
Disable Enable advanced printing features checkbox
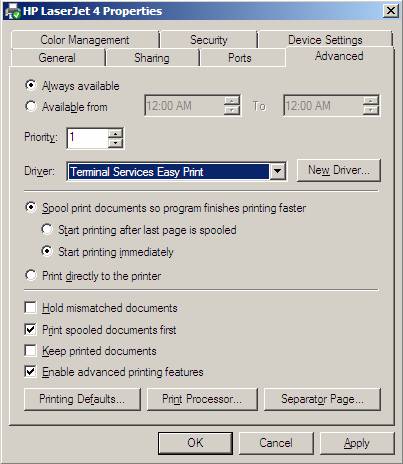click(x=31, y=371)
